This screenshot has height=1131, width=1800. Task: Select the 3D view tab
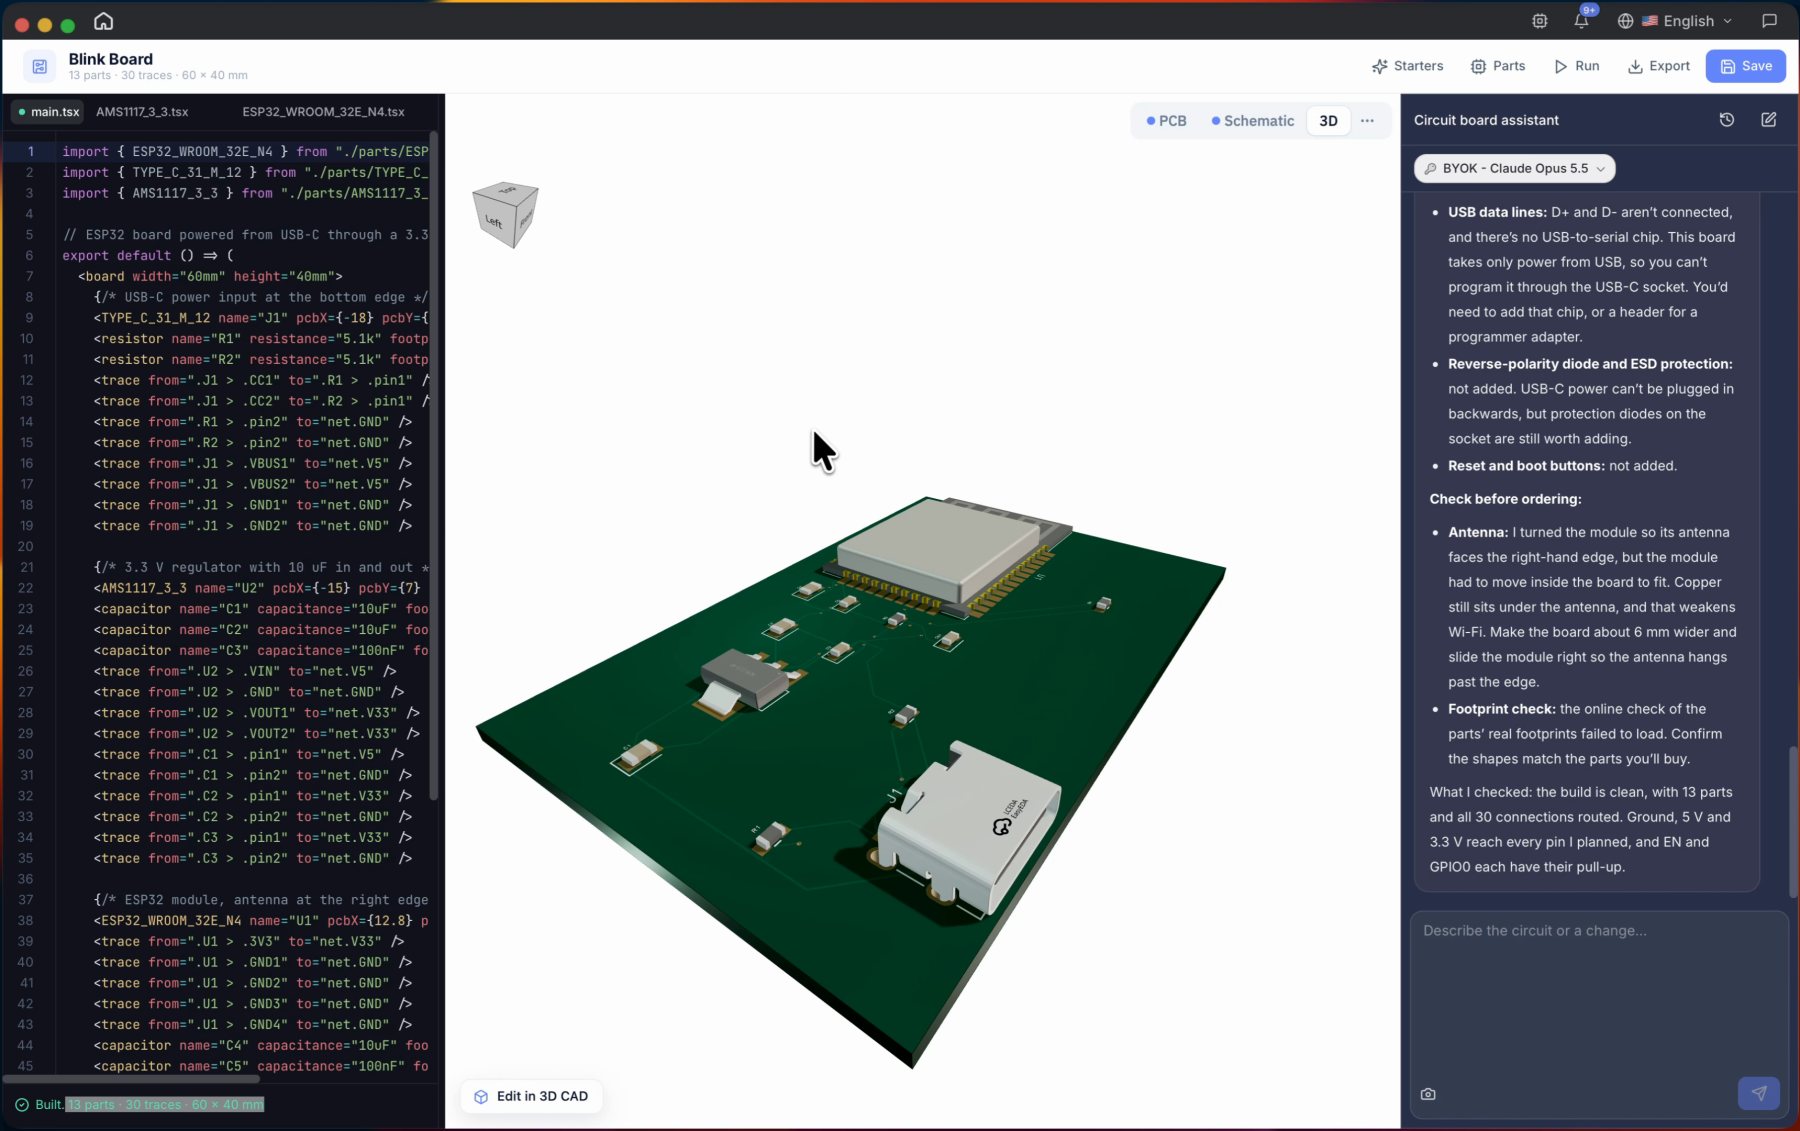[x=1328, y=121]
